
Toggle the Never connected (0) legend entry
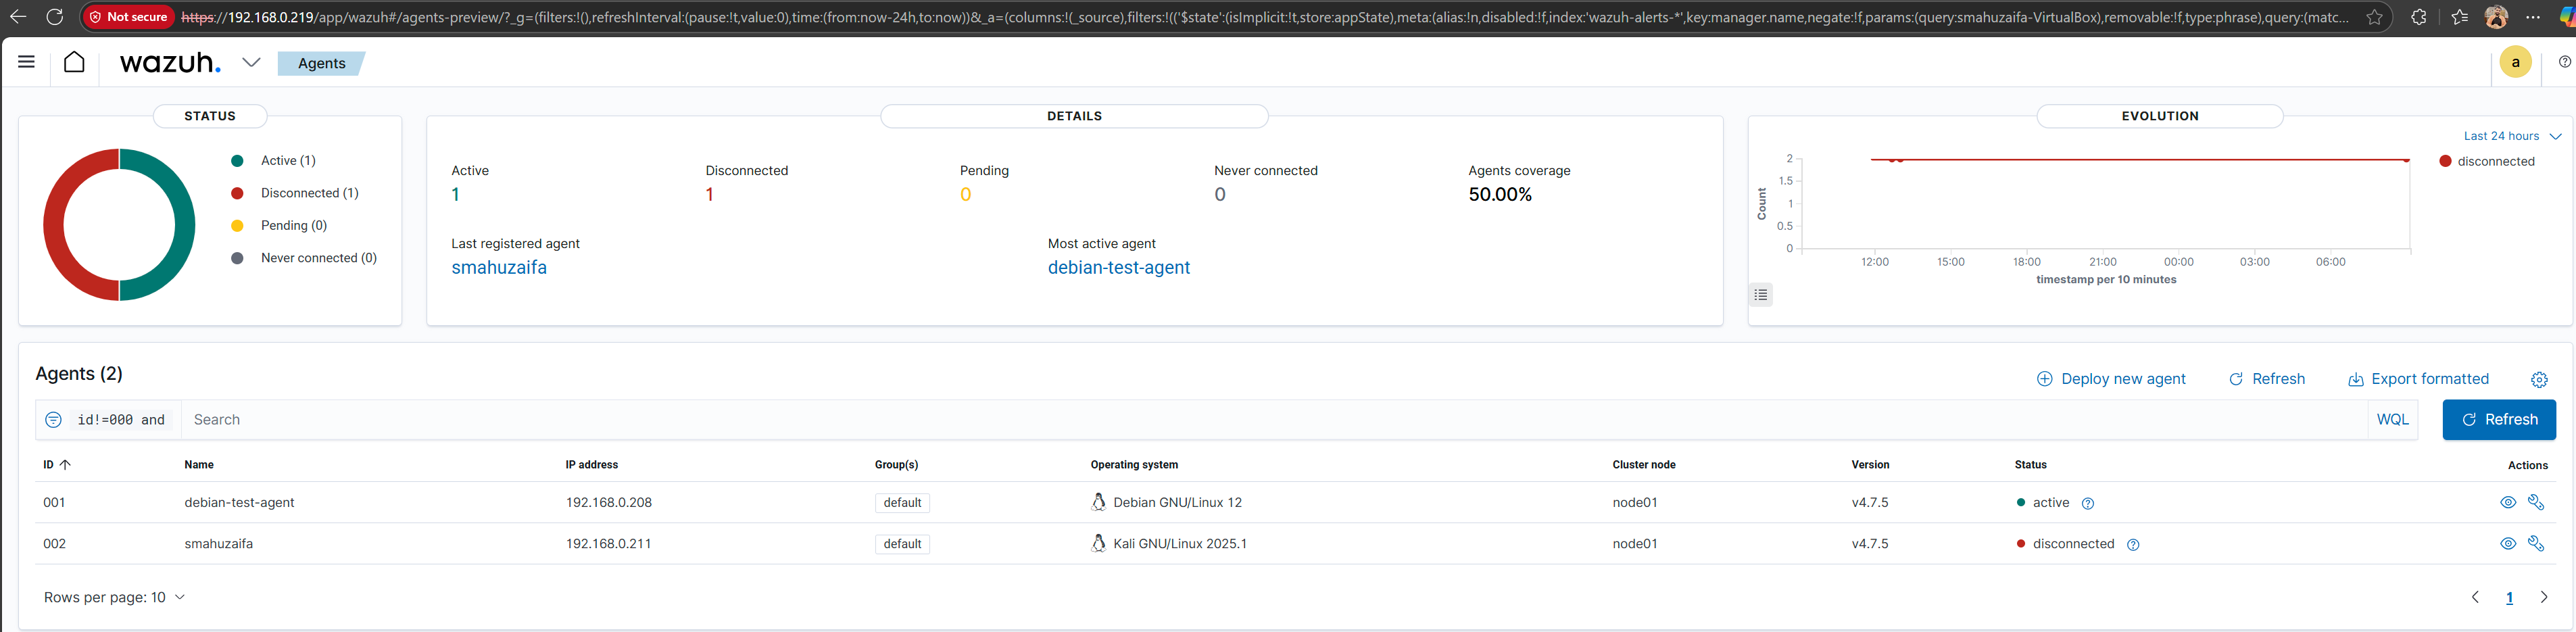point(304,258)
